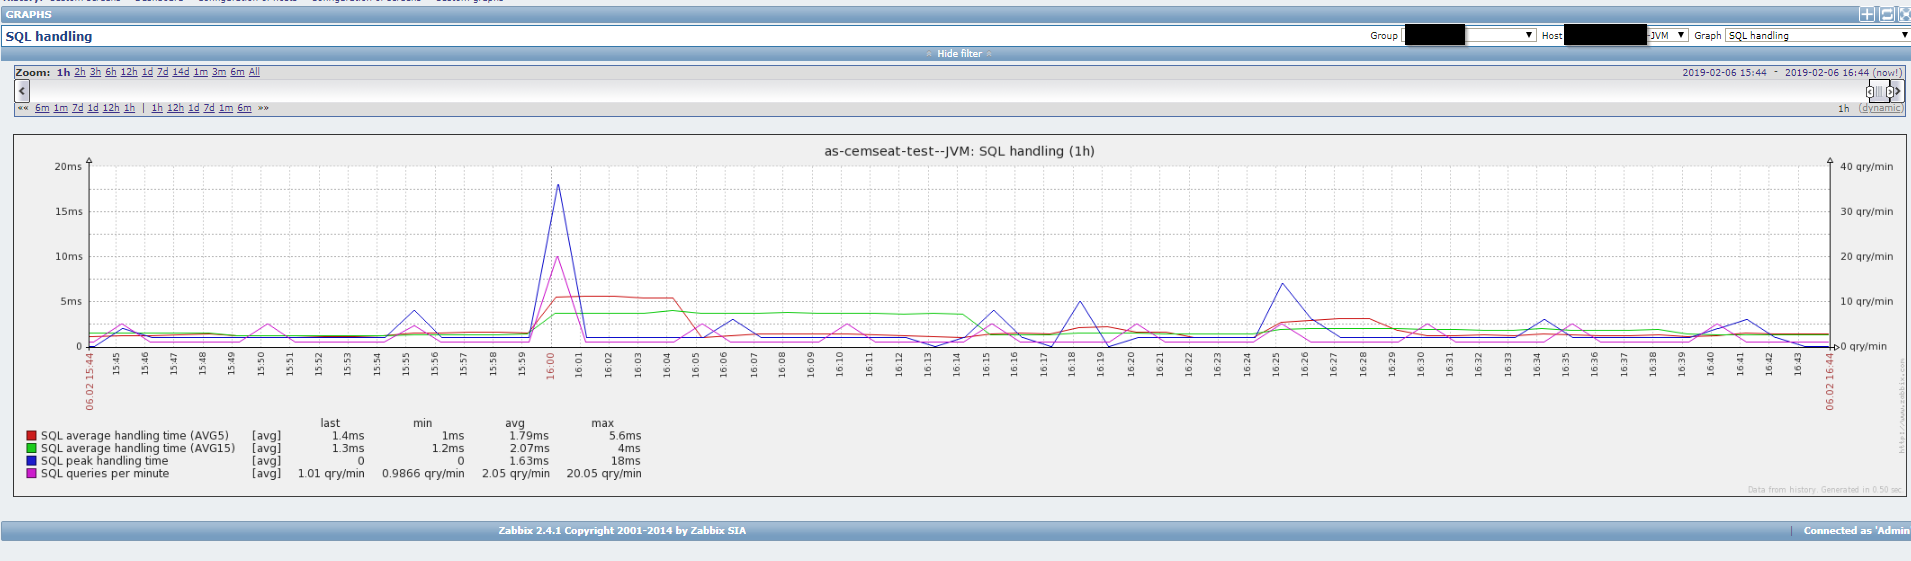Screen dimensions: 1911x561
Task: Set zoom to 12h
Action: [x=129, y=72]
